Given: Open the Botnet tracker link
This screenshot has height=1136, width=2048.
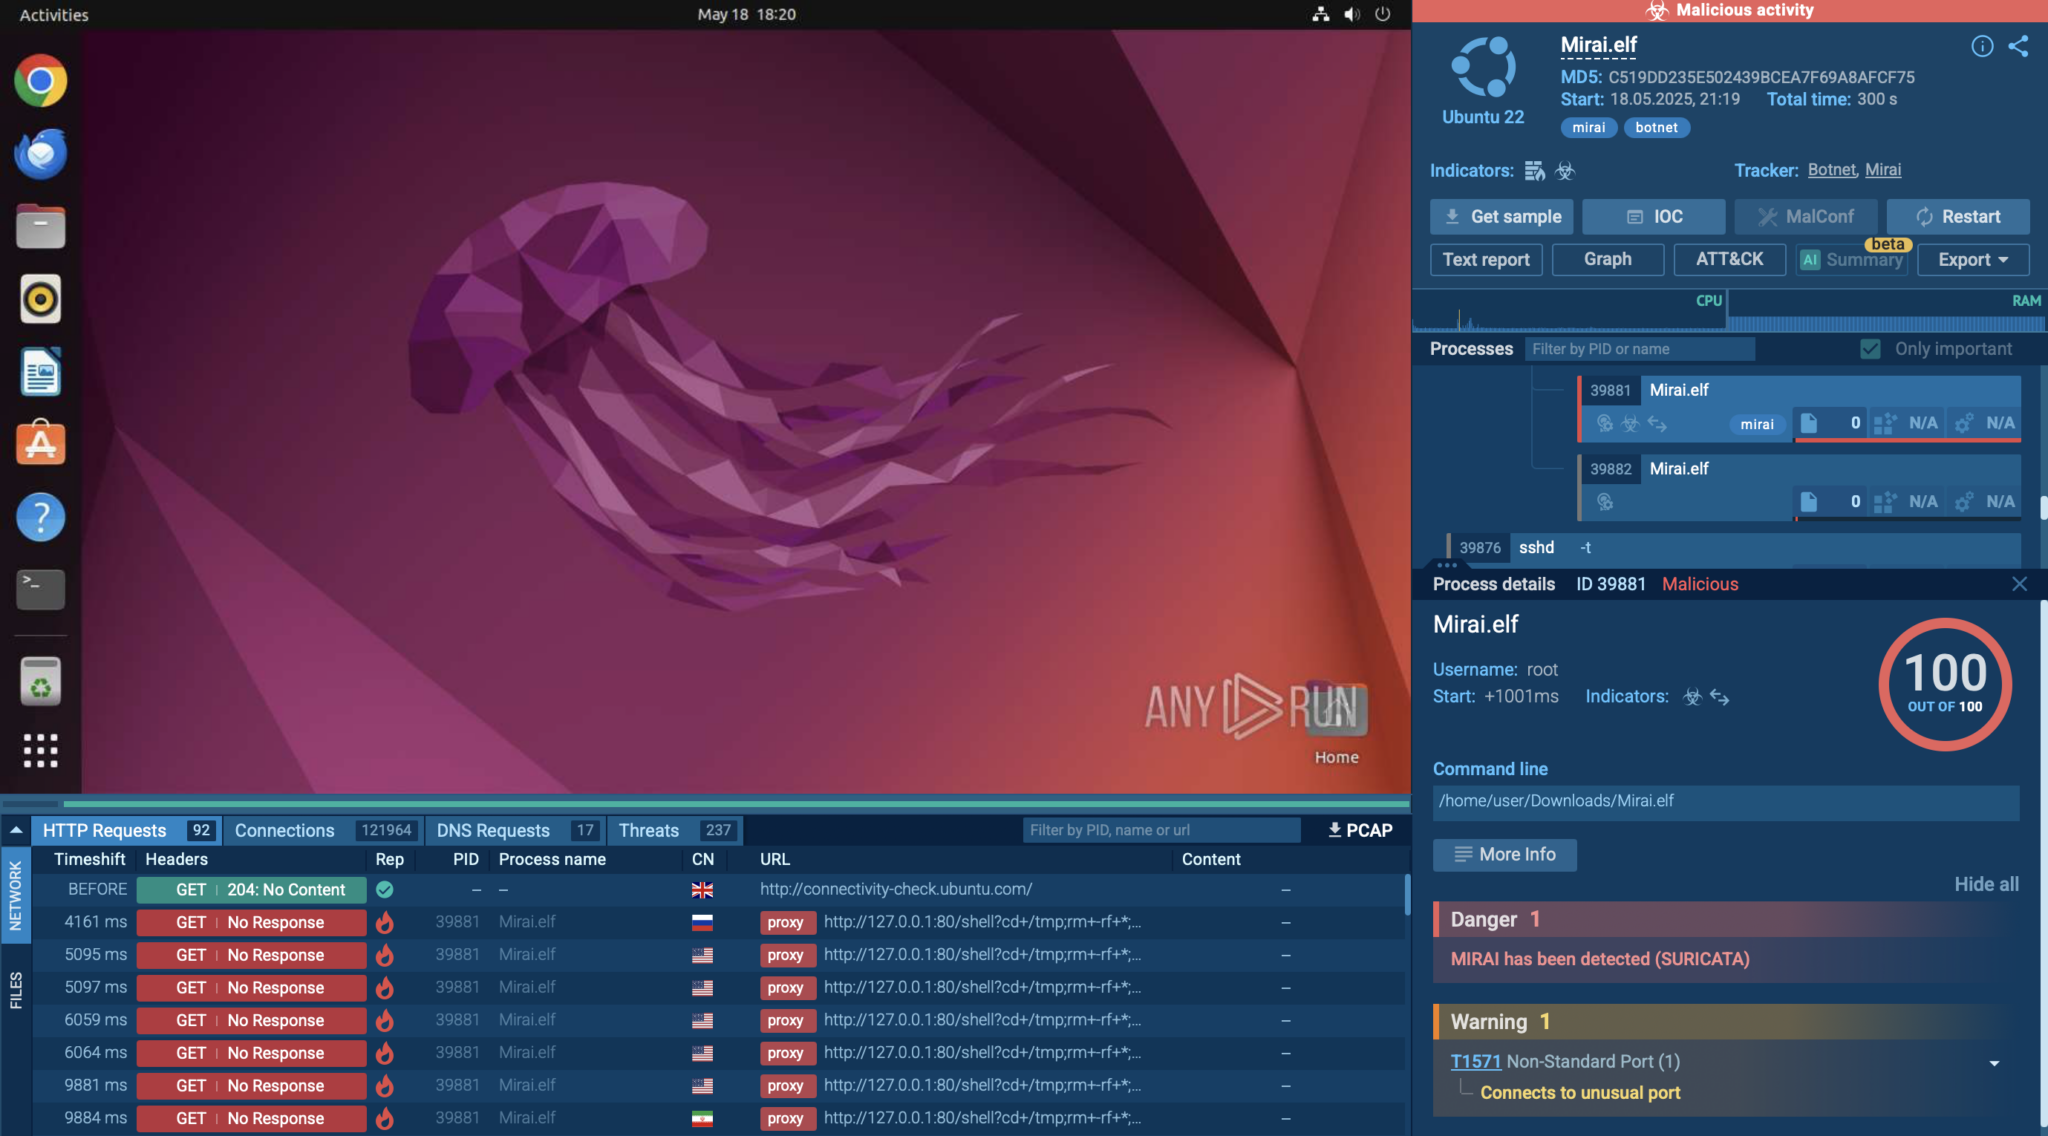Looking at the screenshot, I should pos(1831,169).
